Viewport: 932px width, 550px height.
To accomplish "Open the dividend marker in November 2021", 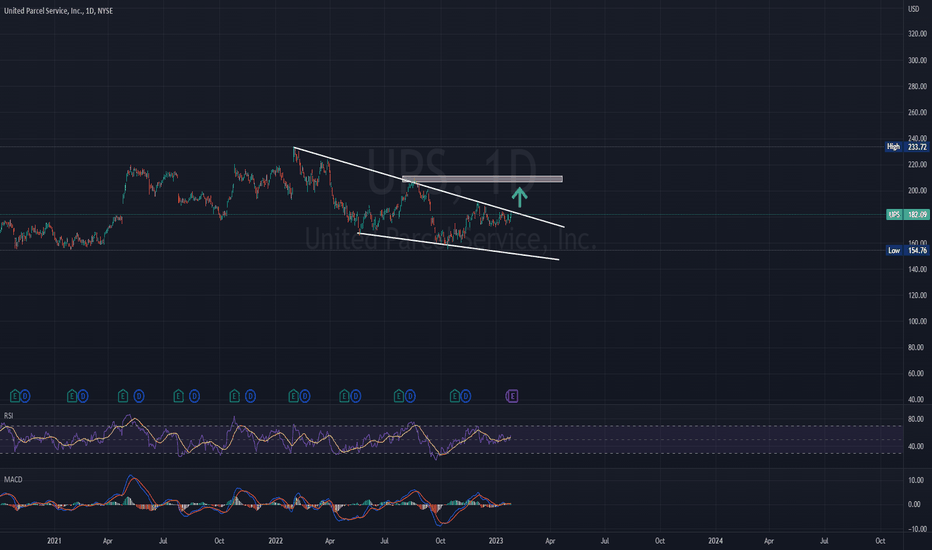I will [x=250, y=396].
